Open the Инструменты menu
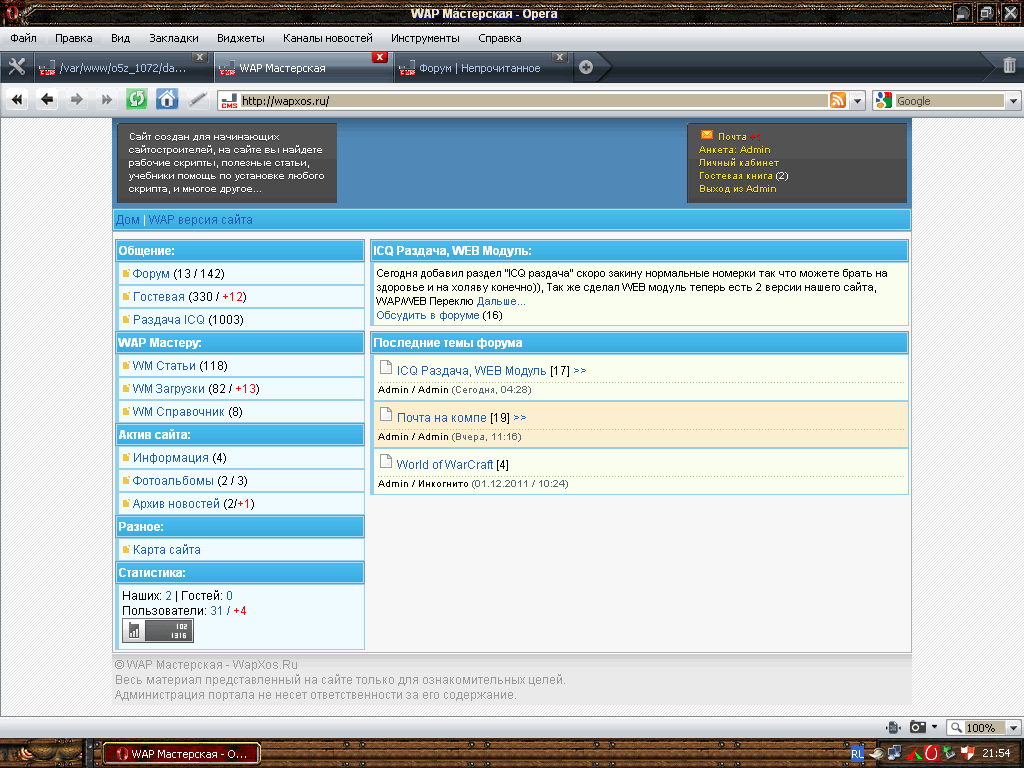Viewport: 1024px width, 768px height. pyautogui.click(x=425, y=38)
